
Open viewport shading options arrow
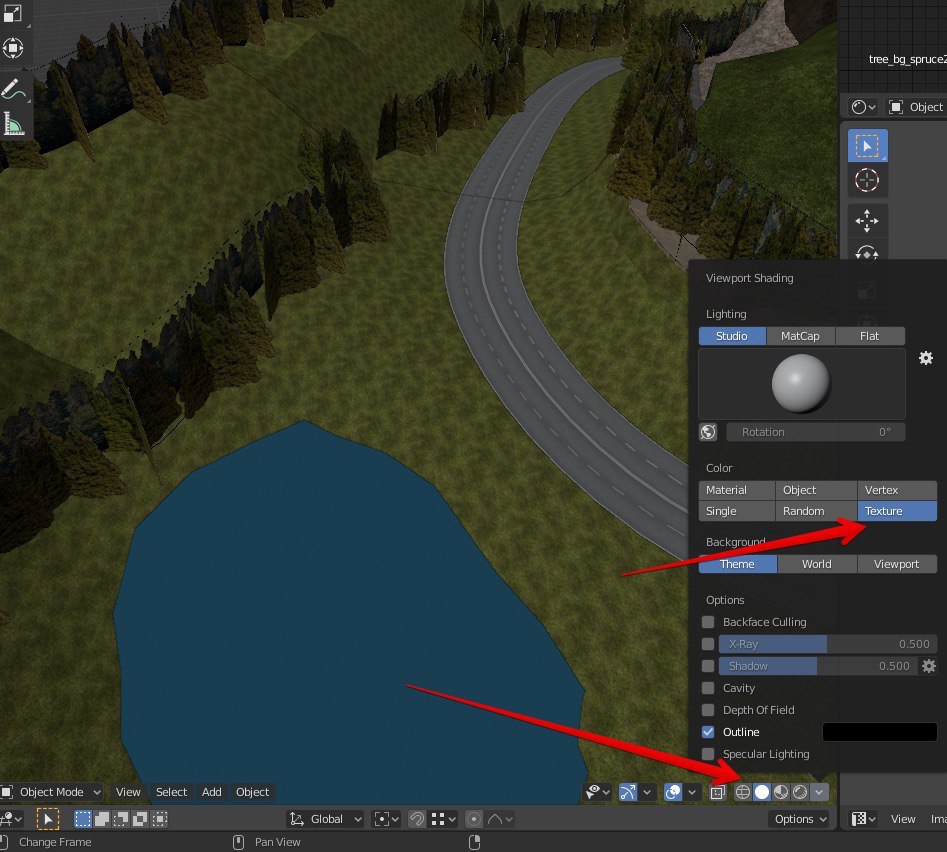[819, 792]
